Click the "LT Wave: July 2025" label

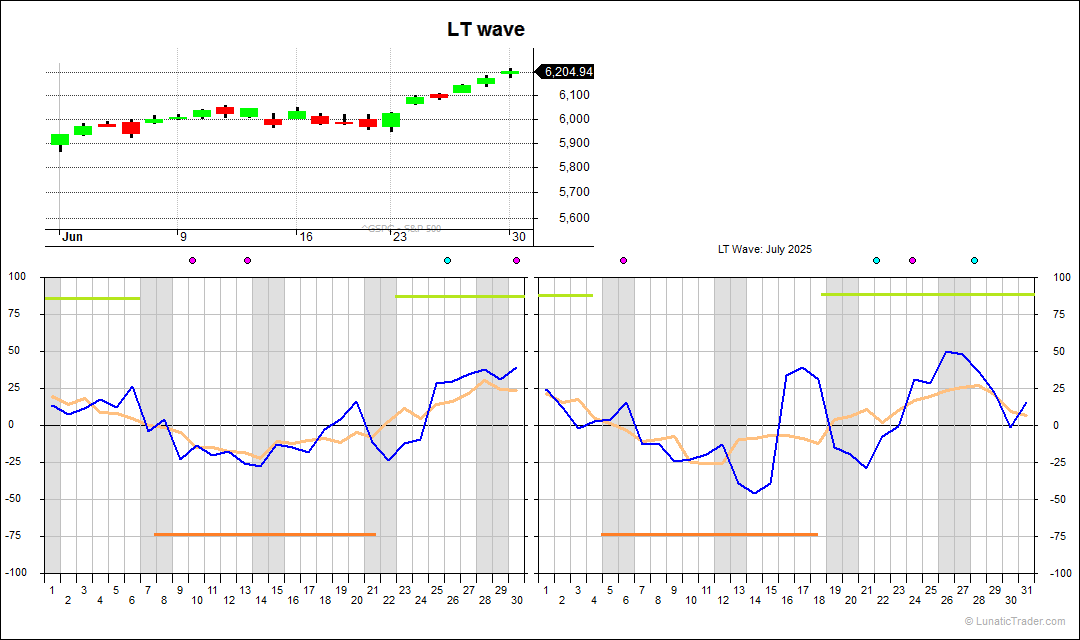point(764,249)
